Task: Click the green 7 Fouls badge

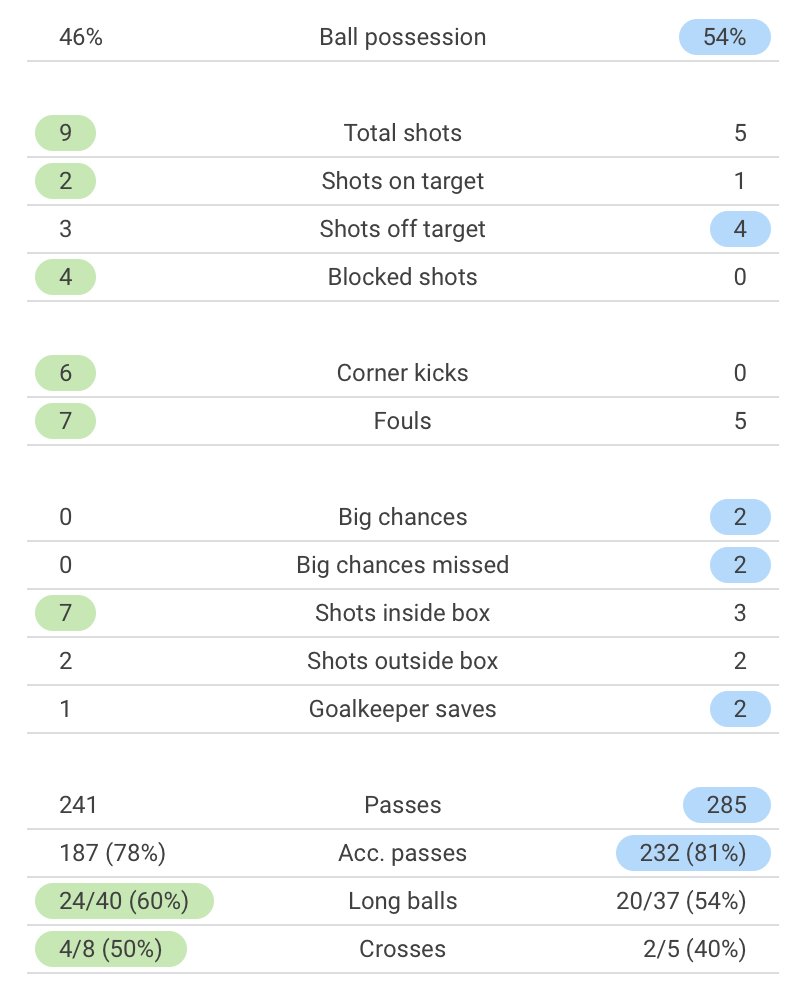Action: (65, 421)
